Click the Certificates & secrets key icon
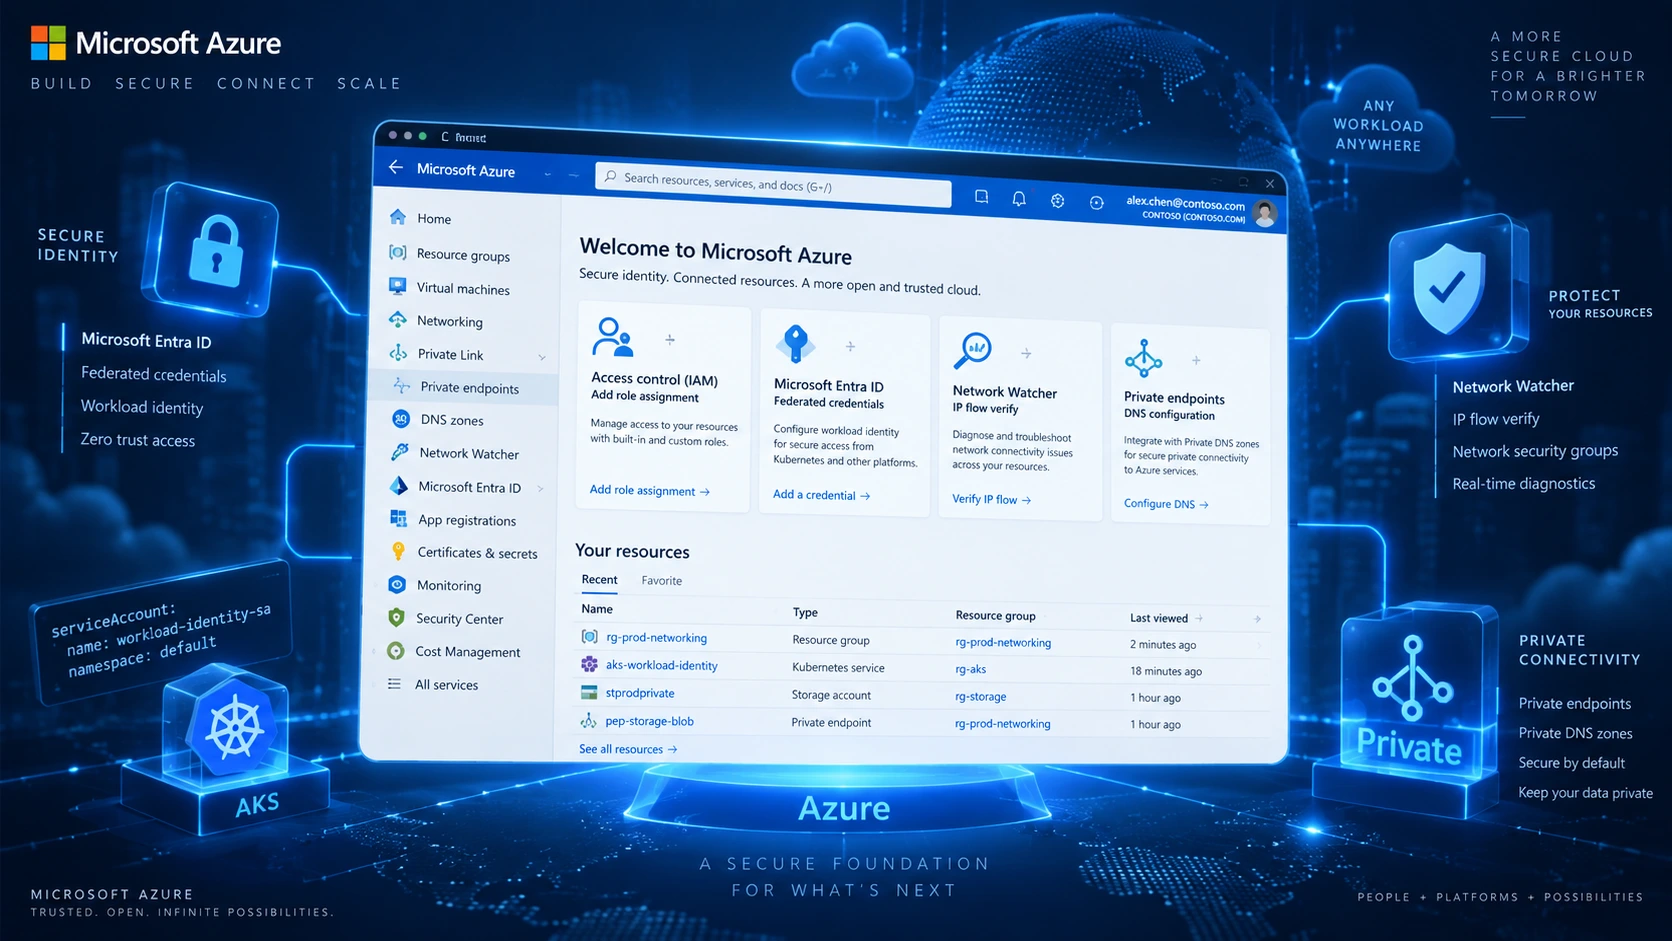This screenshot has height=941, width=1672. 398,552
